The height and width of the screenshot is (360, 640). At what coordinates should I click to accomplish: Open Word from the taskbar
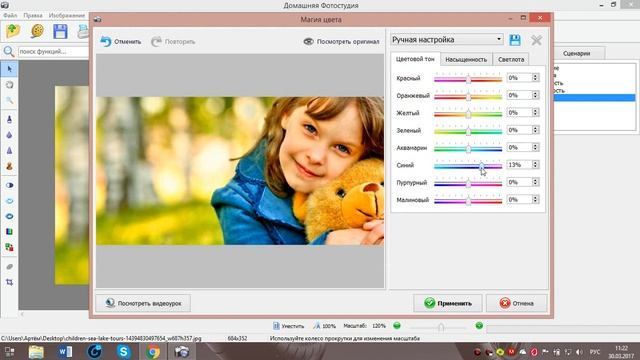65,351
